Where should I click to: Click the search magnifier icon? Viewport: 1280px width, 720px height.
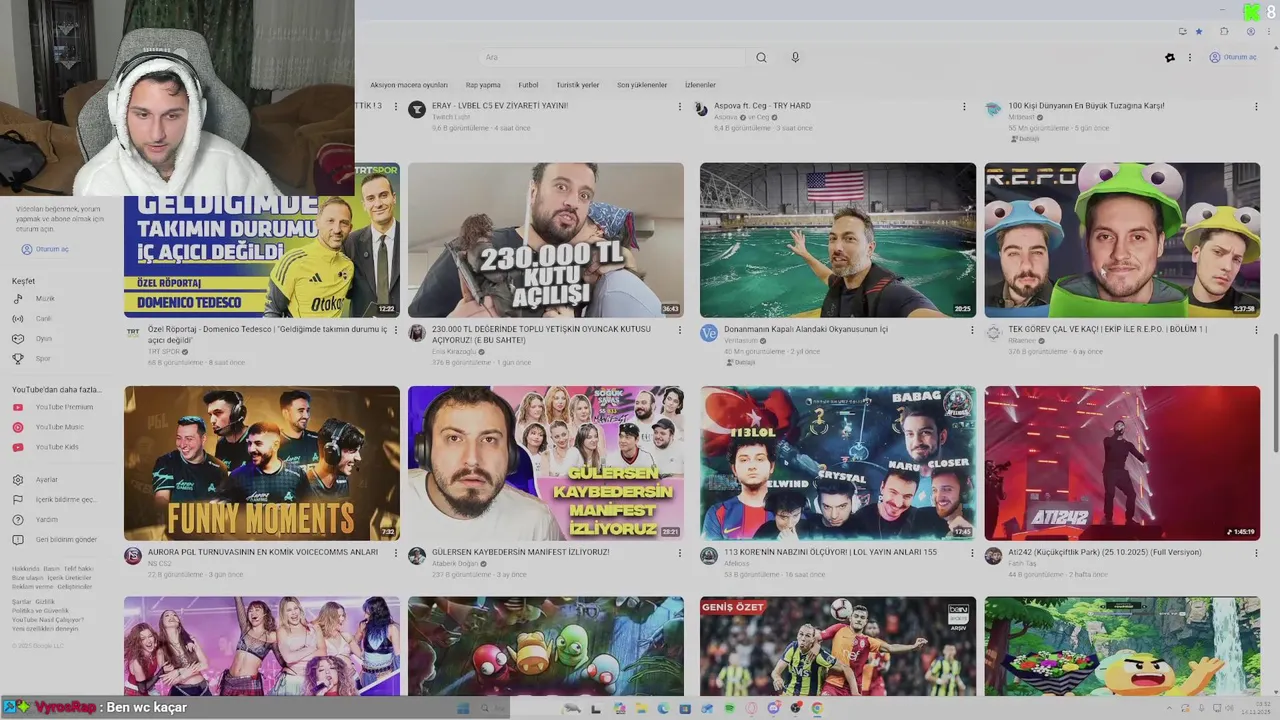(x=761, y=57)
